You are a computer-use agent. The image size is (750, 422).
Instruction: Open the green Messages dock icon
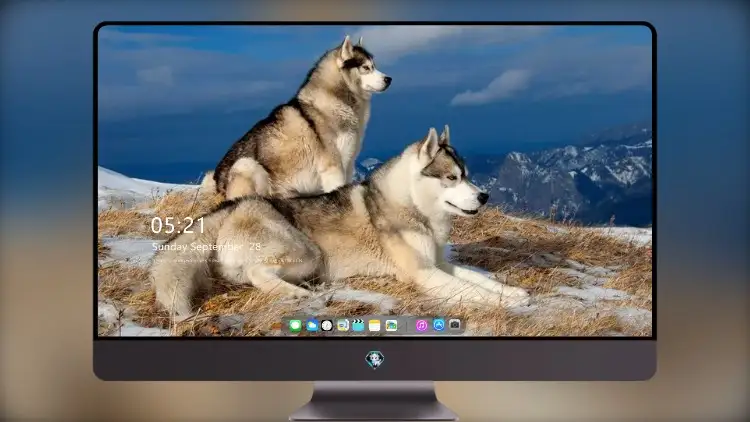[x=295, y=326]
